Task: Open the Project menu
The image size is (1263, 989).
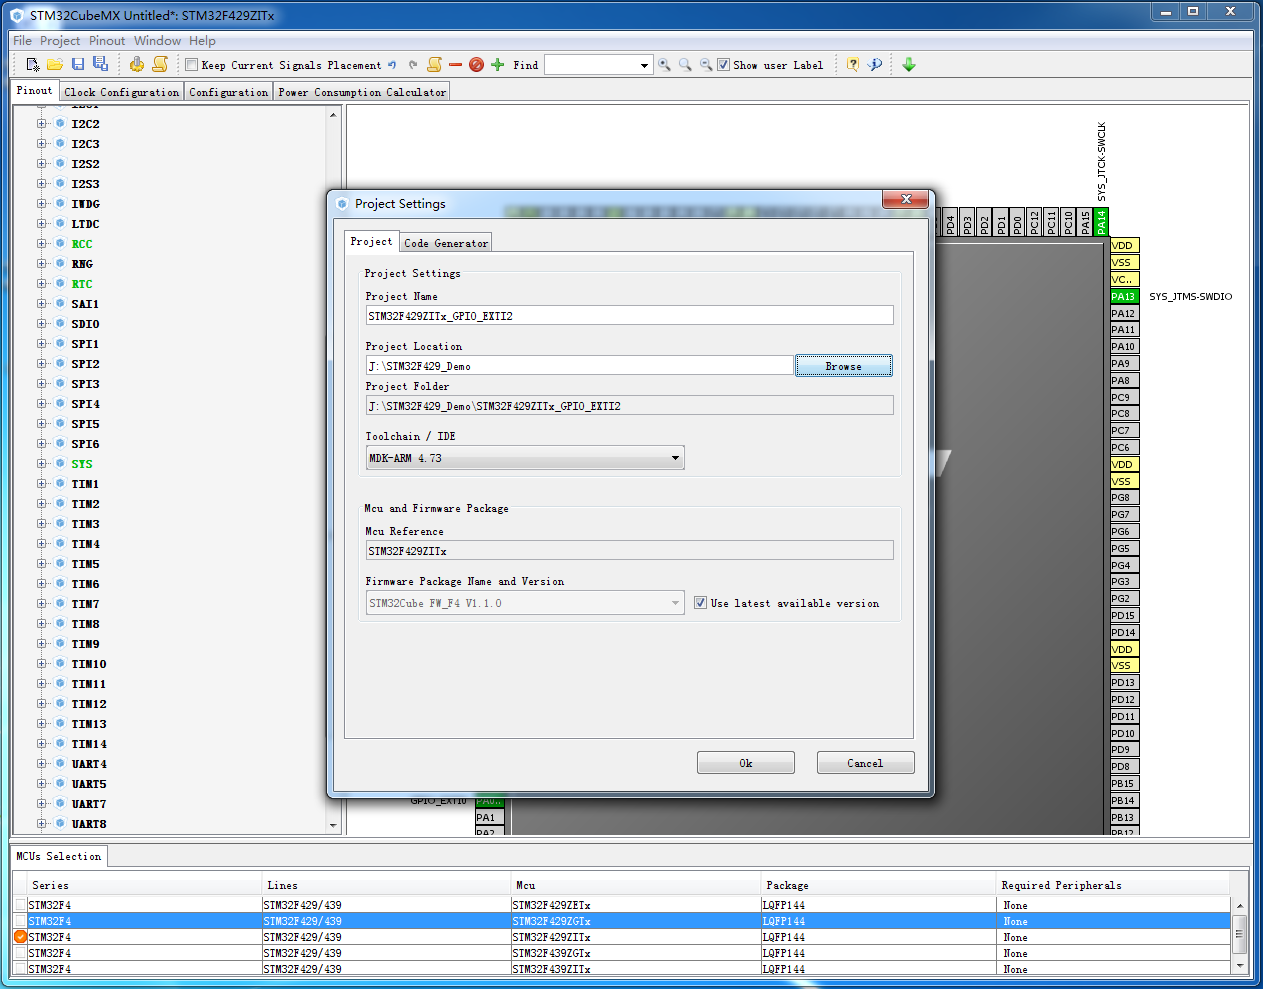Action: pyautogui.click(x=60, y=41)
